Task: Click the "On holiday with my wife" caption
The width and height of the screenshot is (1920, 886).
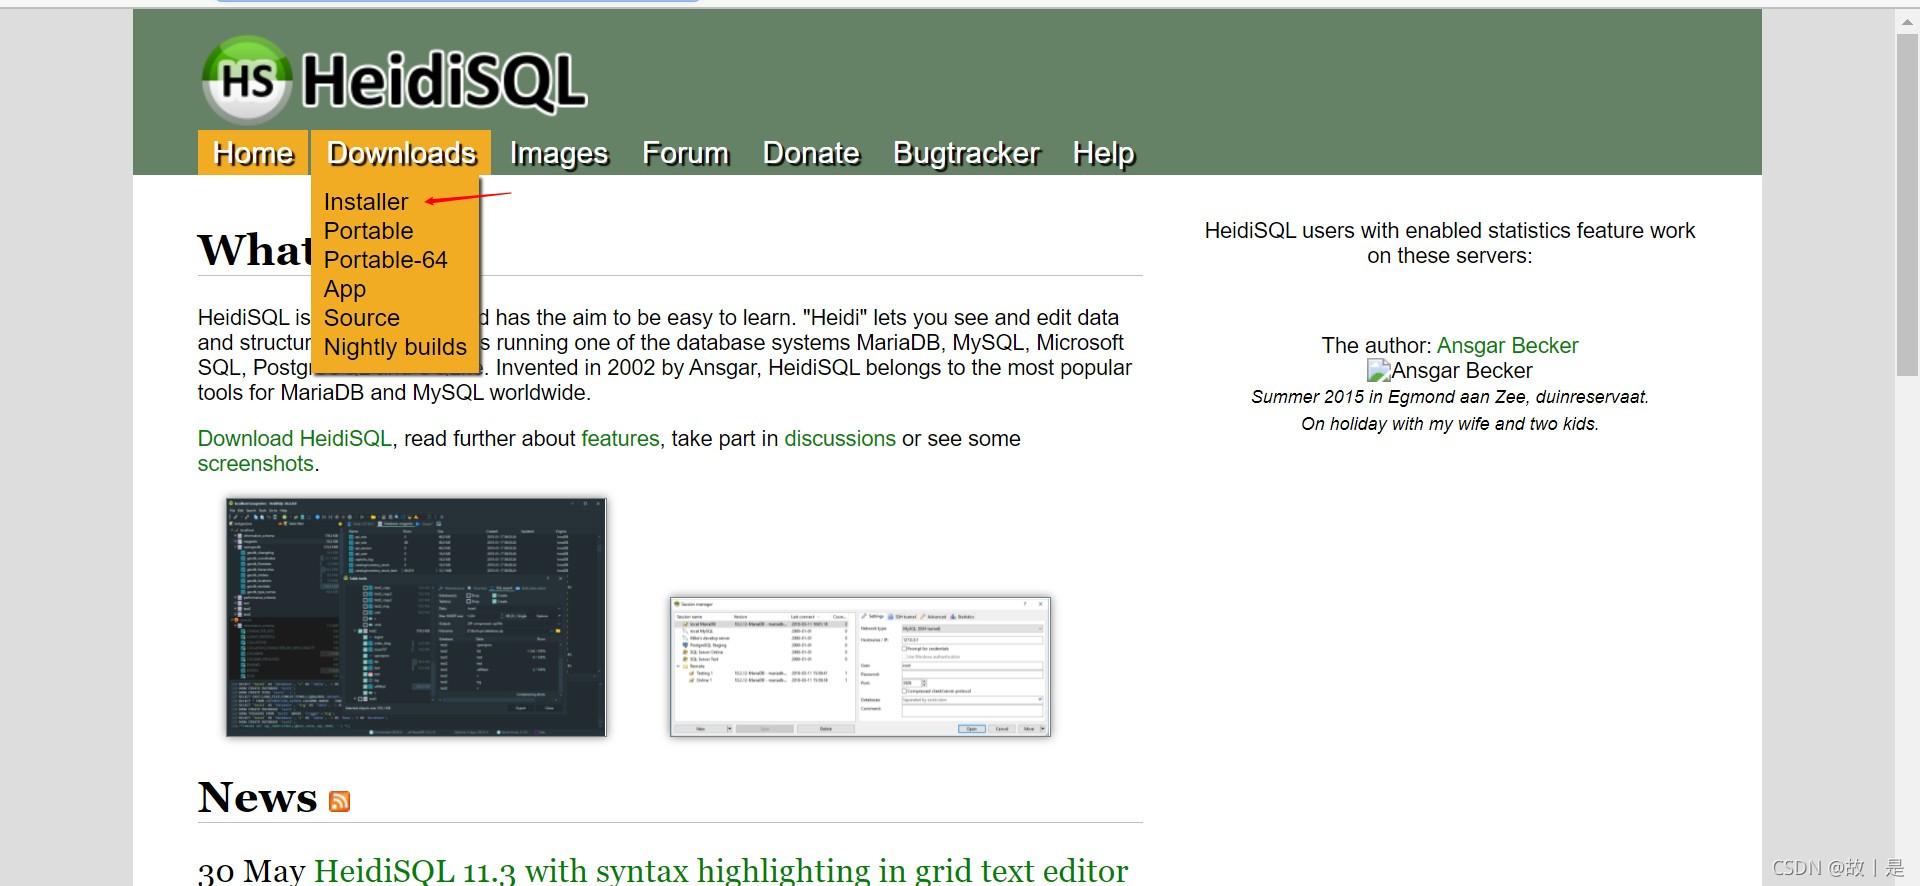Action: pos(1449,424)
